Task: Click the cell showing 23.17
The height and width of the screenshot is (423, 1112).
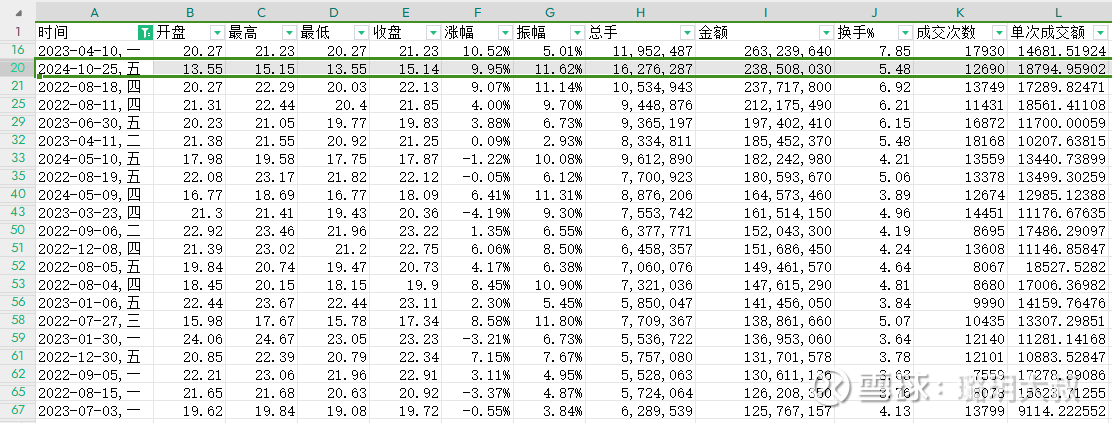Action: click(262, 176)
